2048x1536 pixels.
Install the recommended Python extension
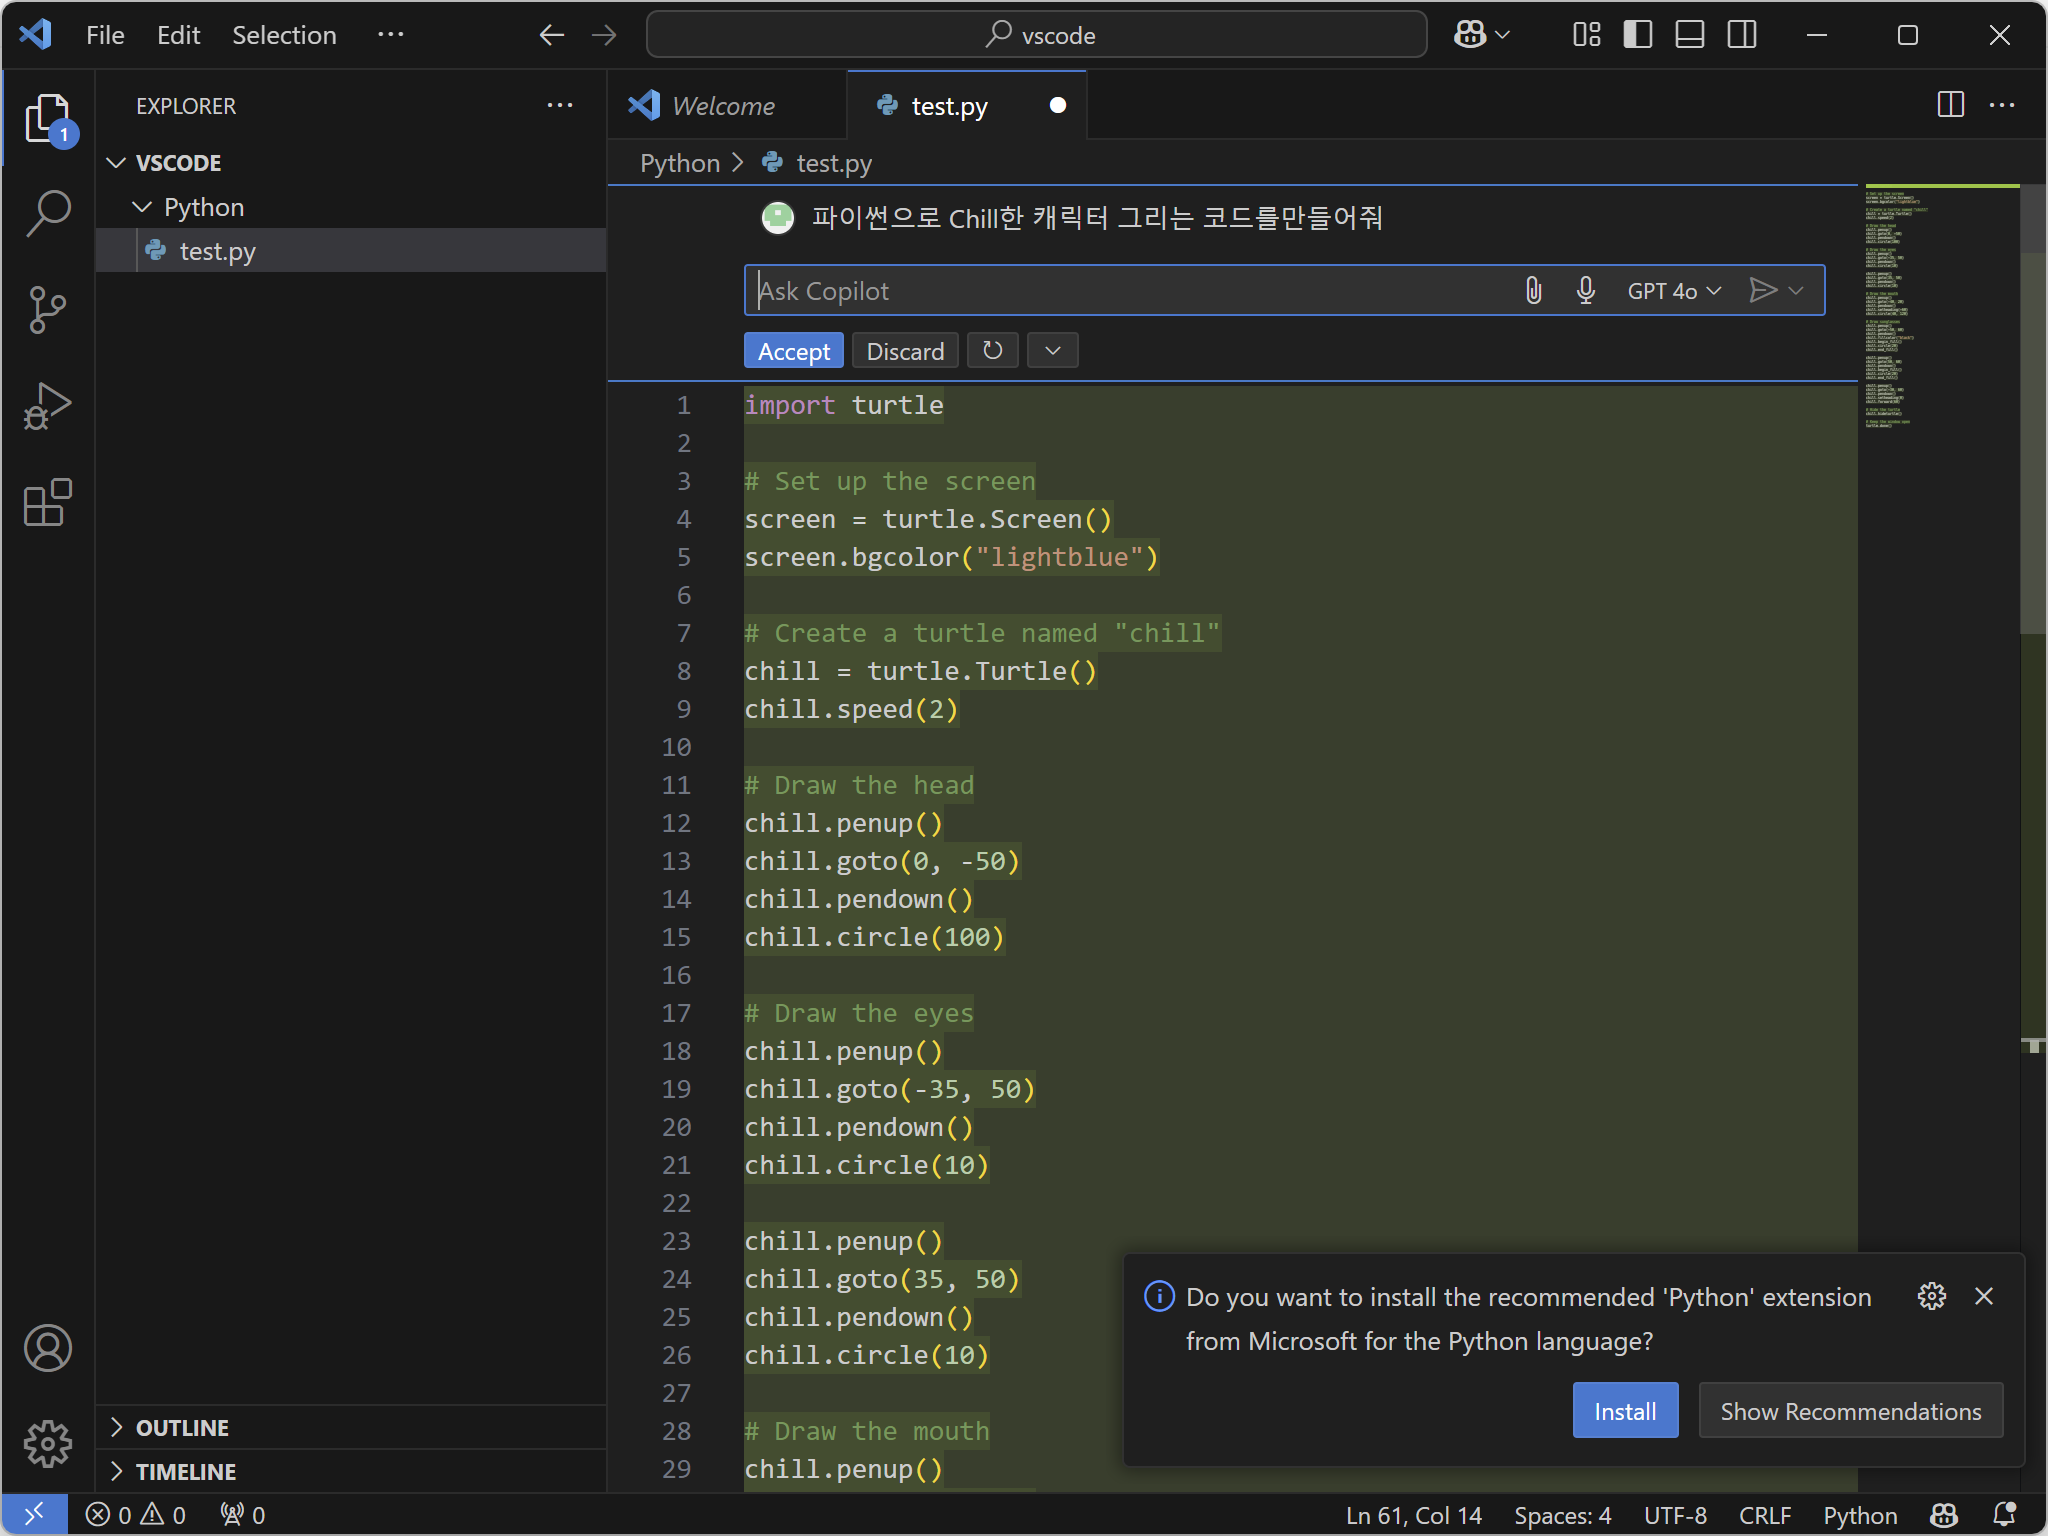pos(1624,1411)
